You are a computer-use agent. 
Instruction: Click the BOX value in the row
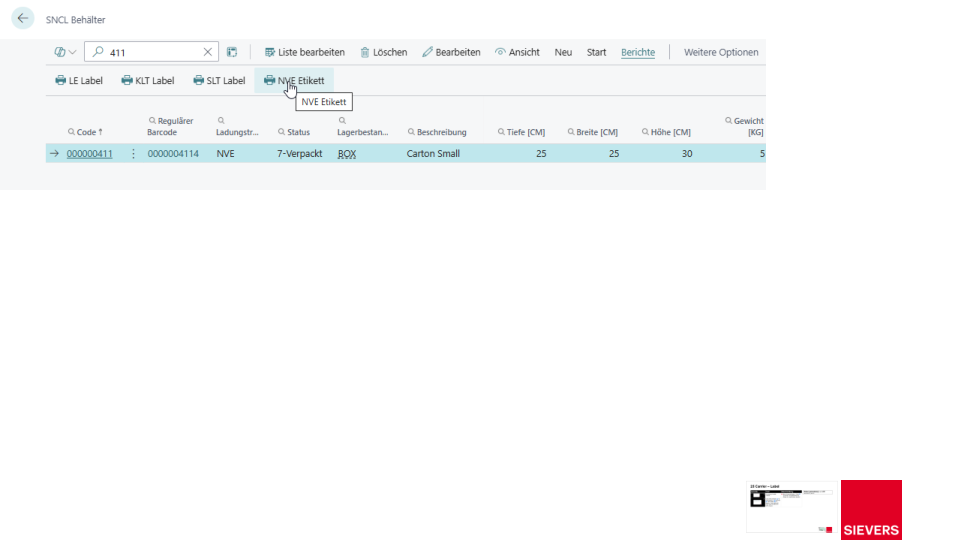(x=347, y=154)
